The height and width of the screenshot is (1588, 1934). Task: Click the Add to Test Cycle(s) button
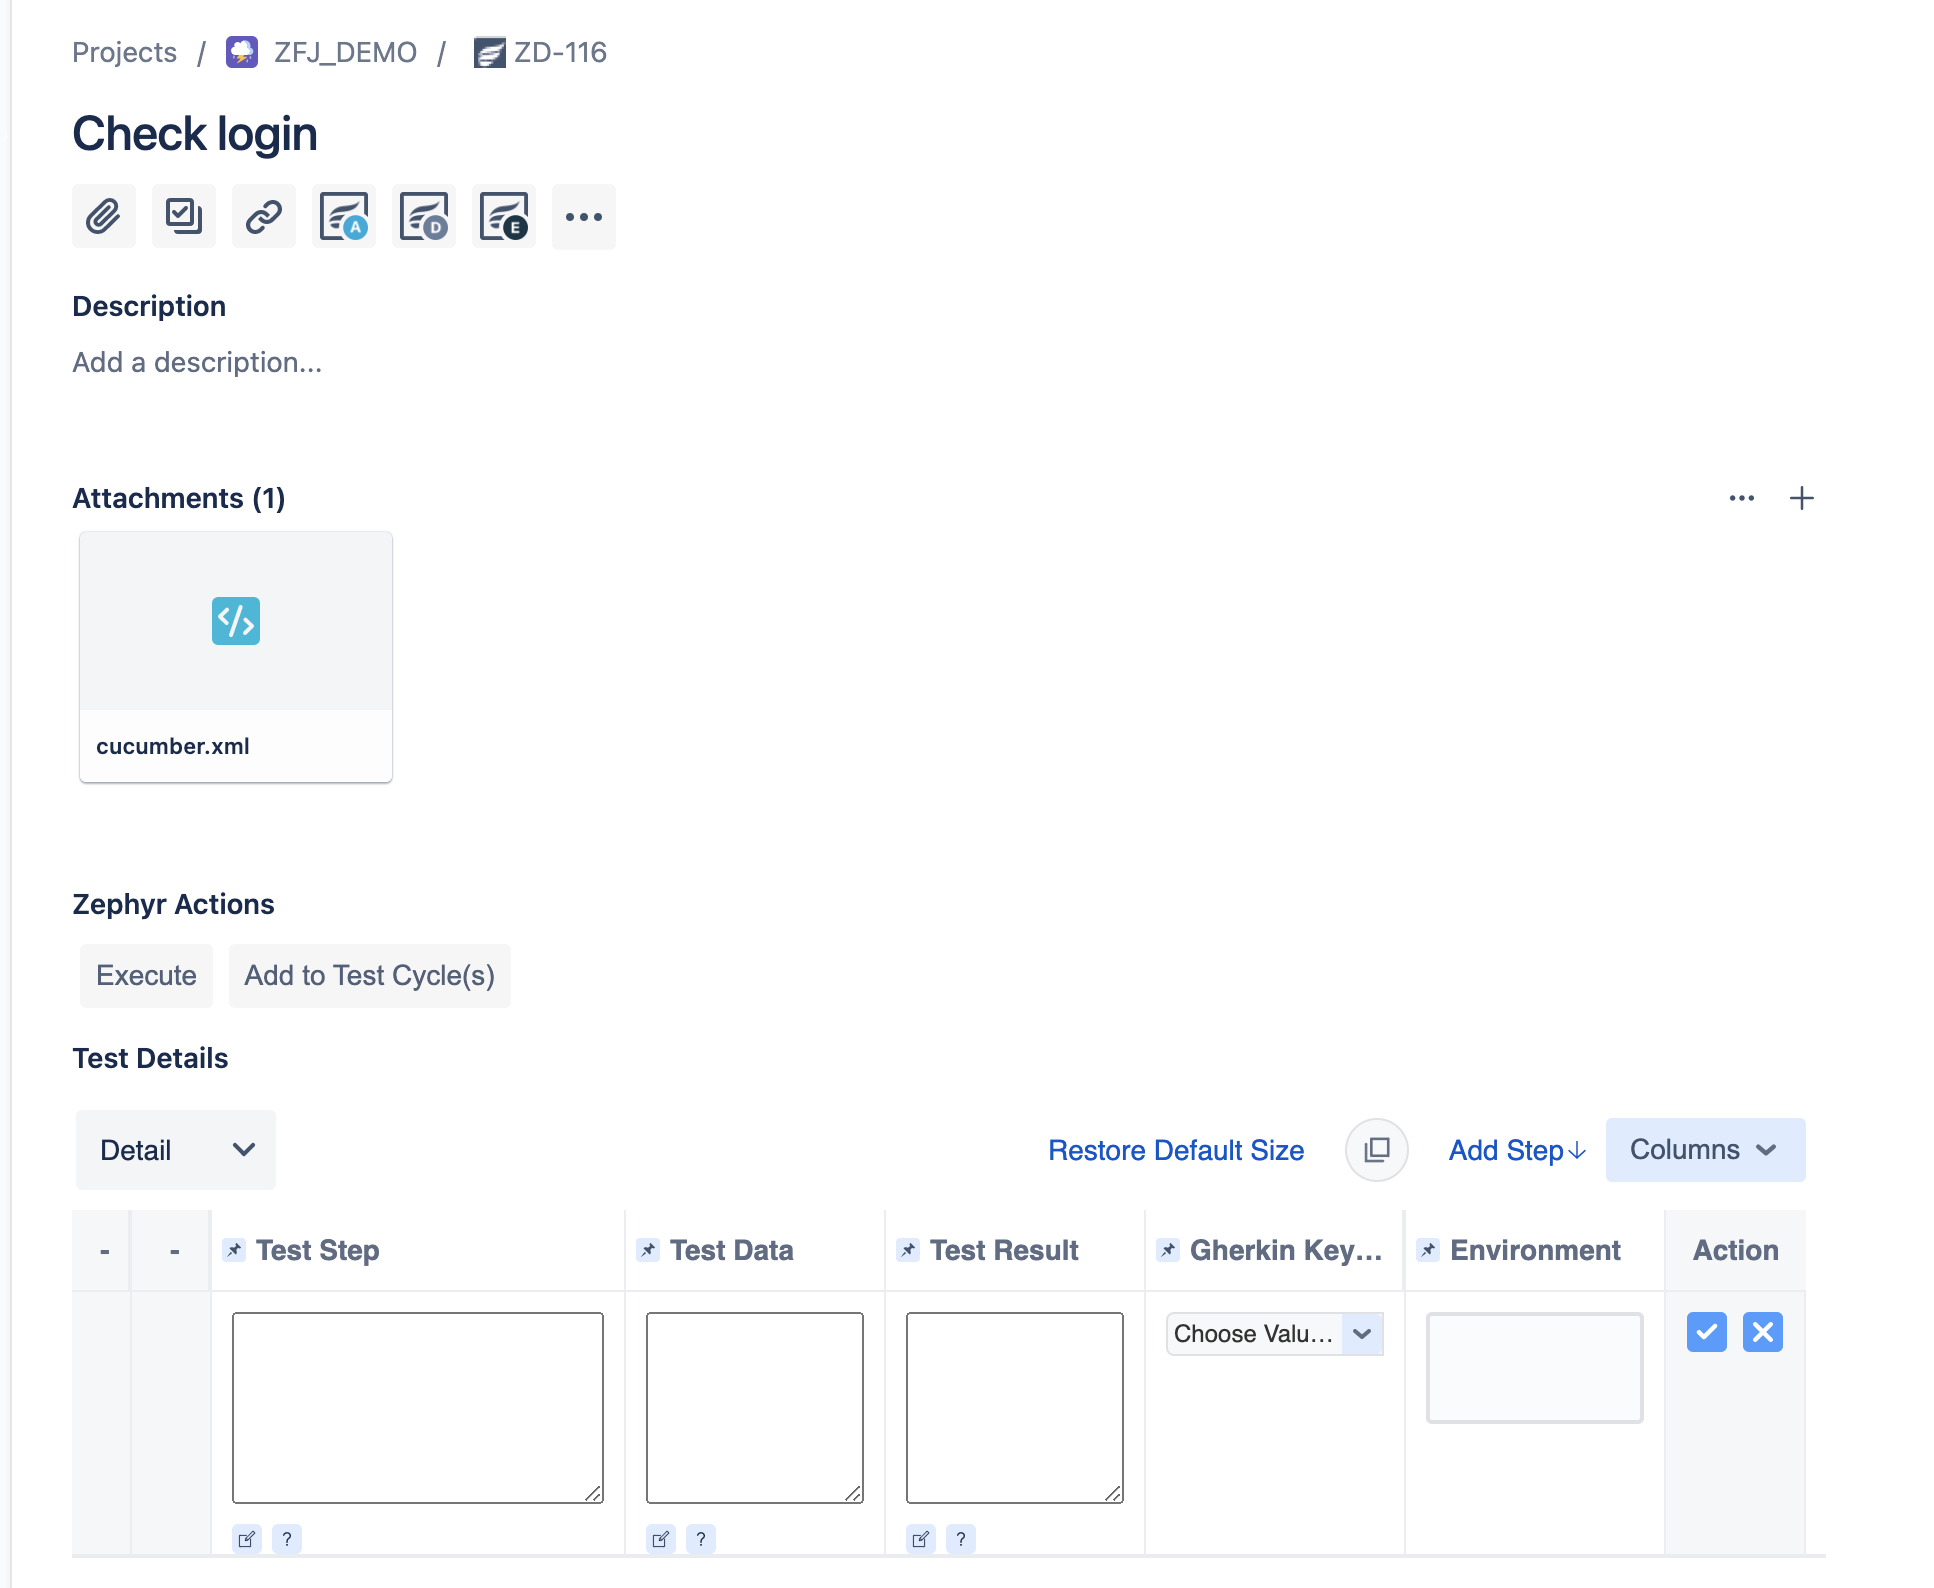pyautogui.click(x=369, y=975)
